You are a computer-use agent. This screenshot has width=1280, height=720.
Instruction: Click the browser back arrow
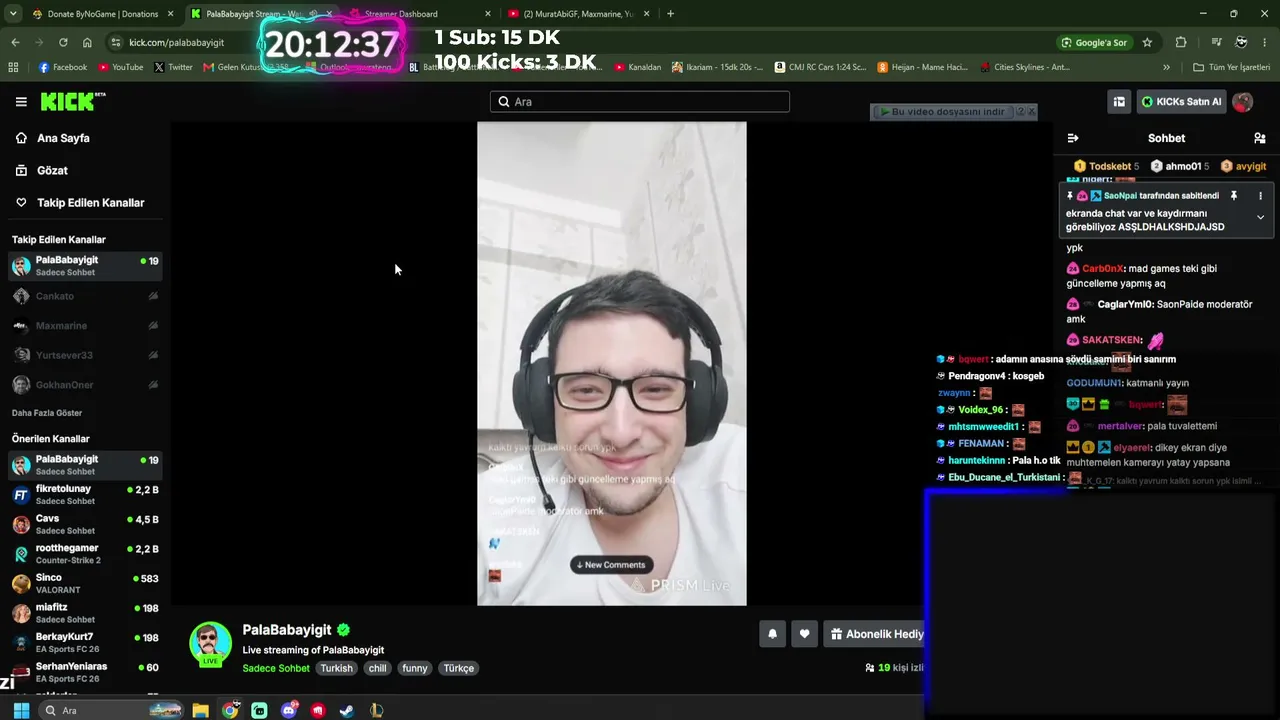(15, 42)
